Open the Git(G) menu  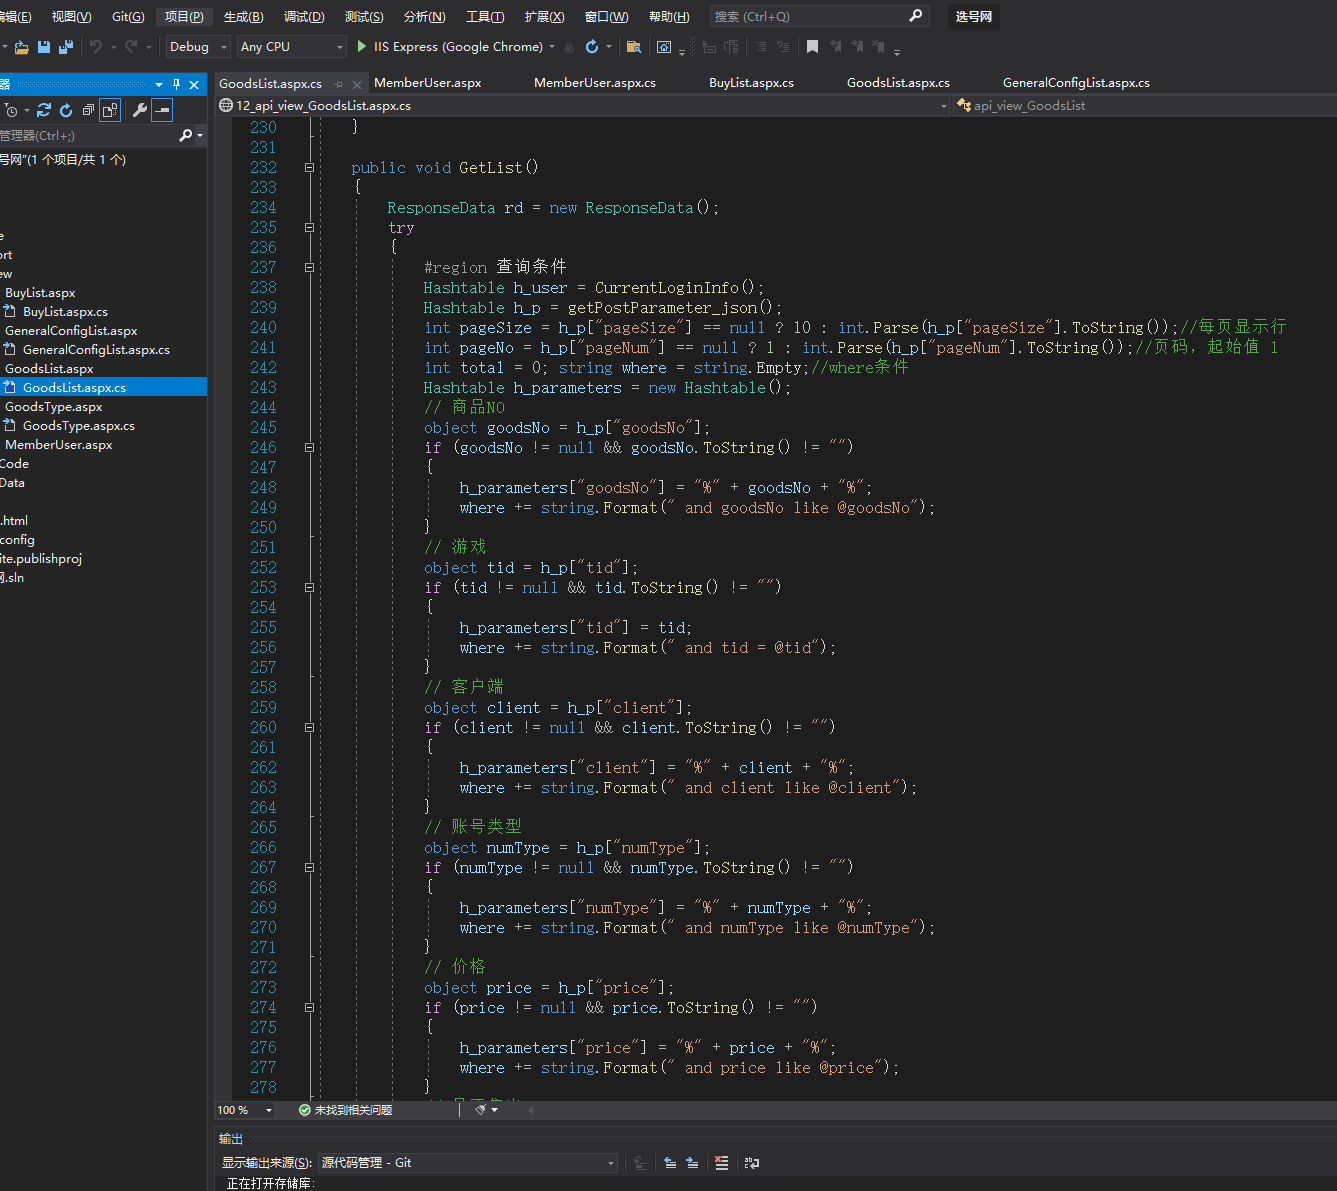coord(128,16)
